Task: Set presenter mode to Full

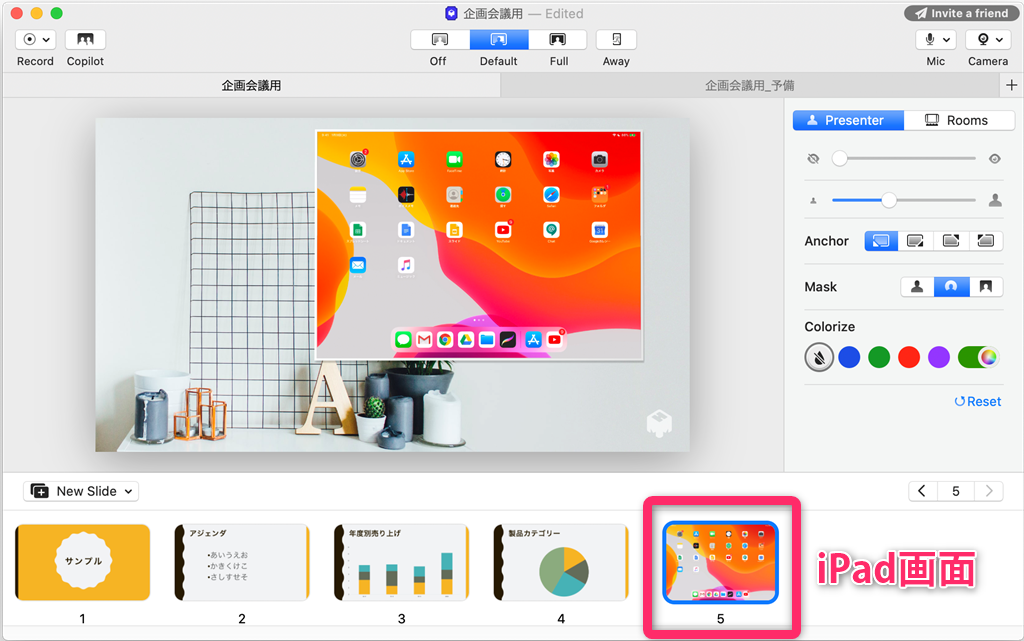Action: point(558,40)
